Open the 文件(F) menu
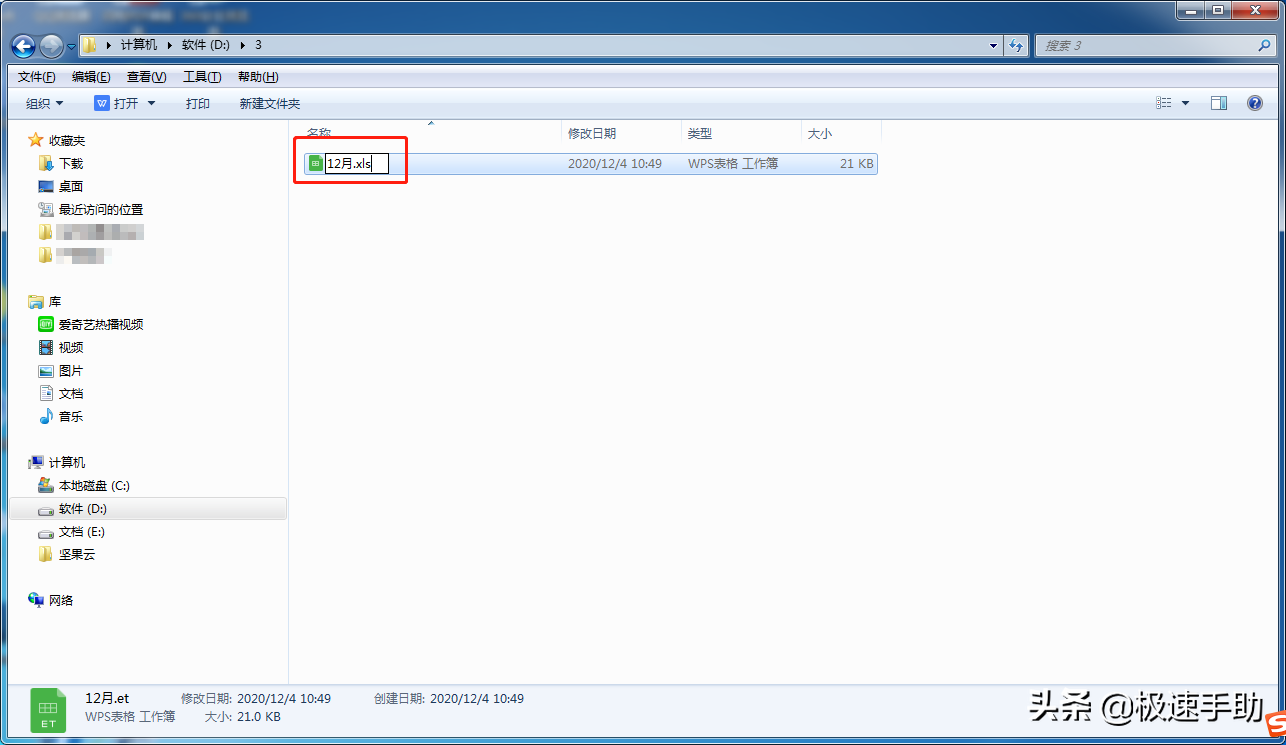The image size is (1286, 745). tap(36, 77)
